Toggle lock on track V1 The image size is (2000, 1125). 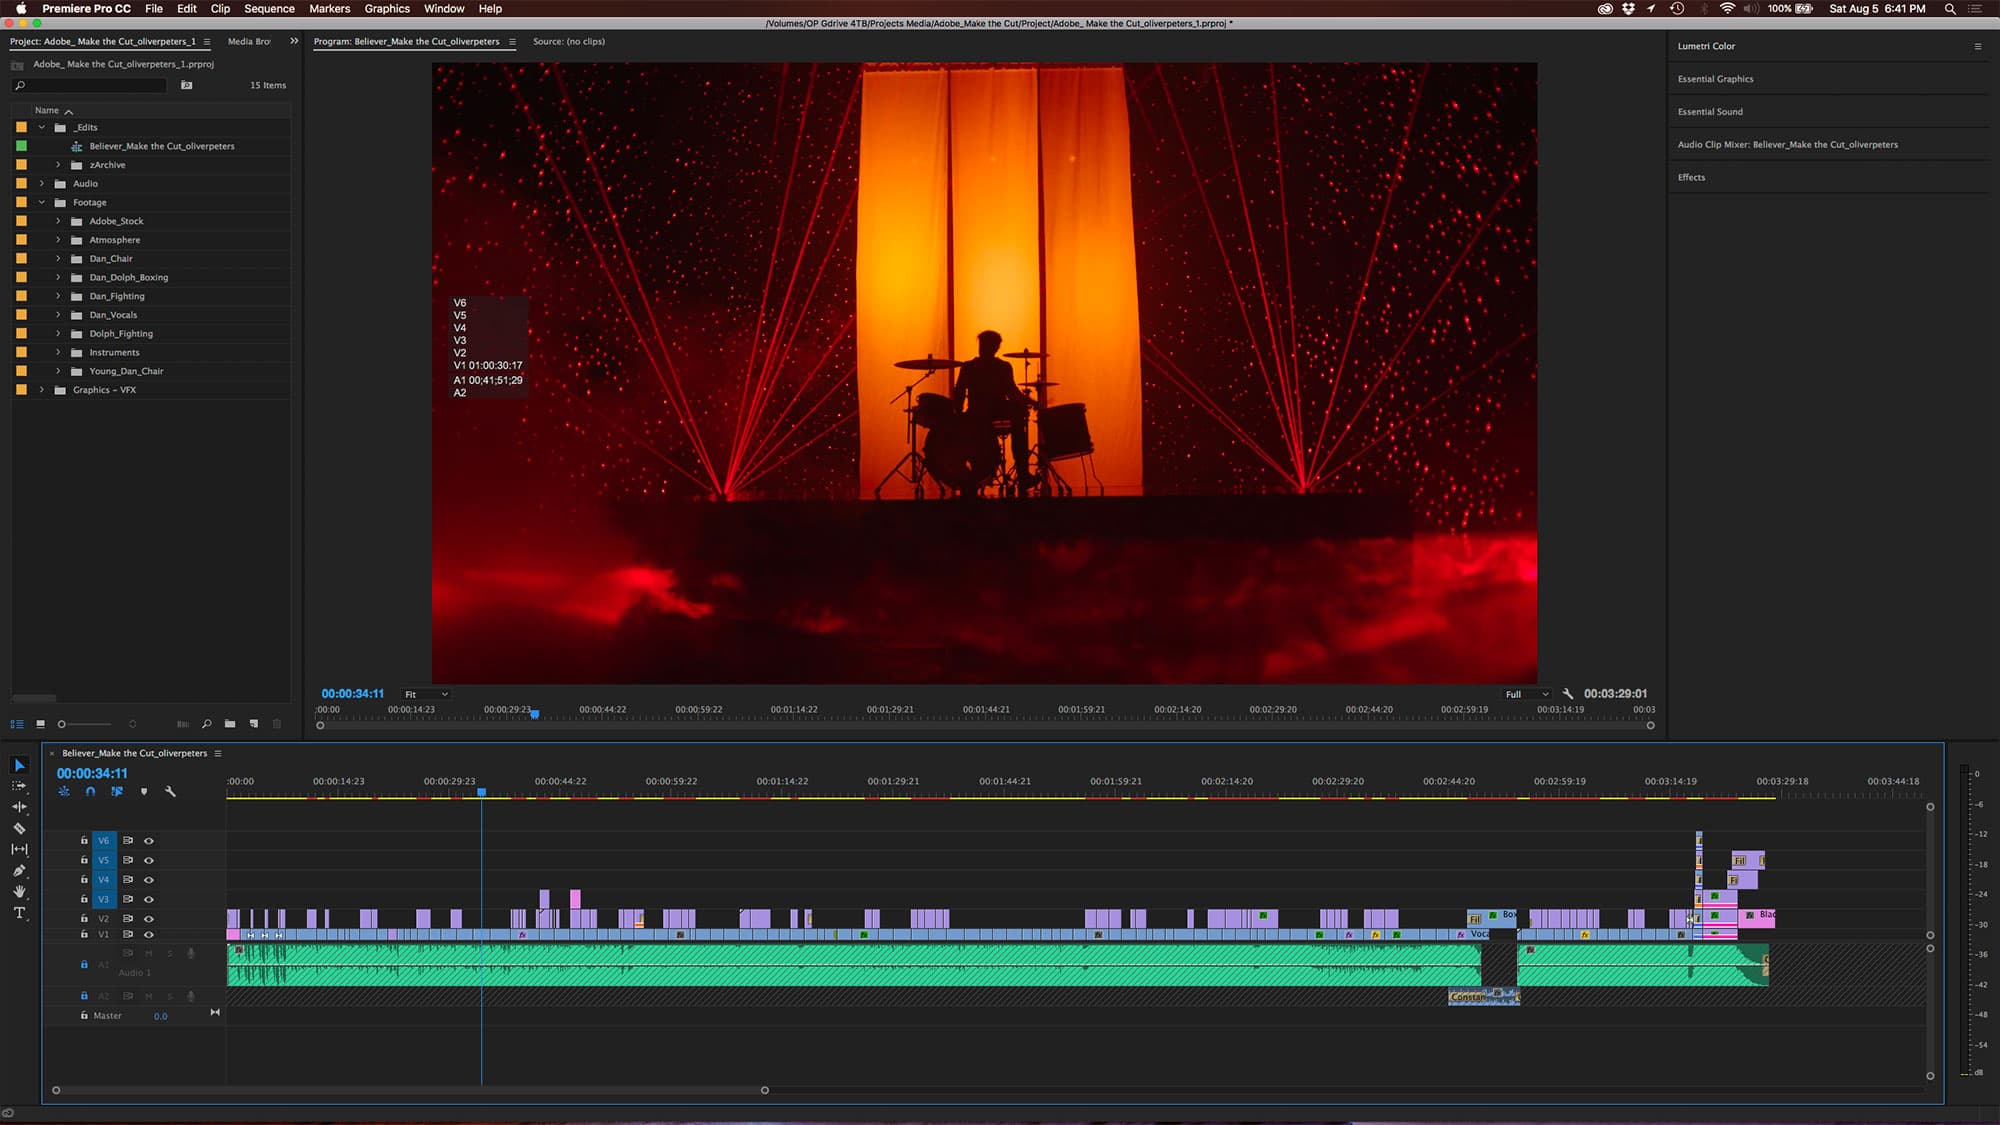(x=84, y=934)
